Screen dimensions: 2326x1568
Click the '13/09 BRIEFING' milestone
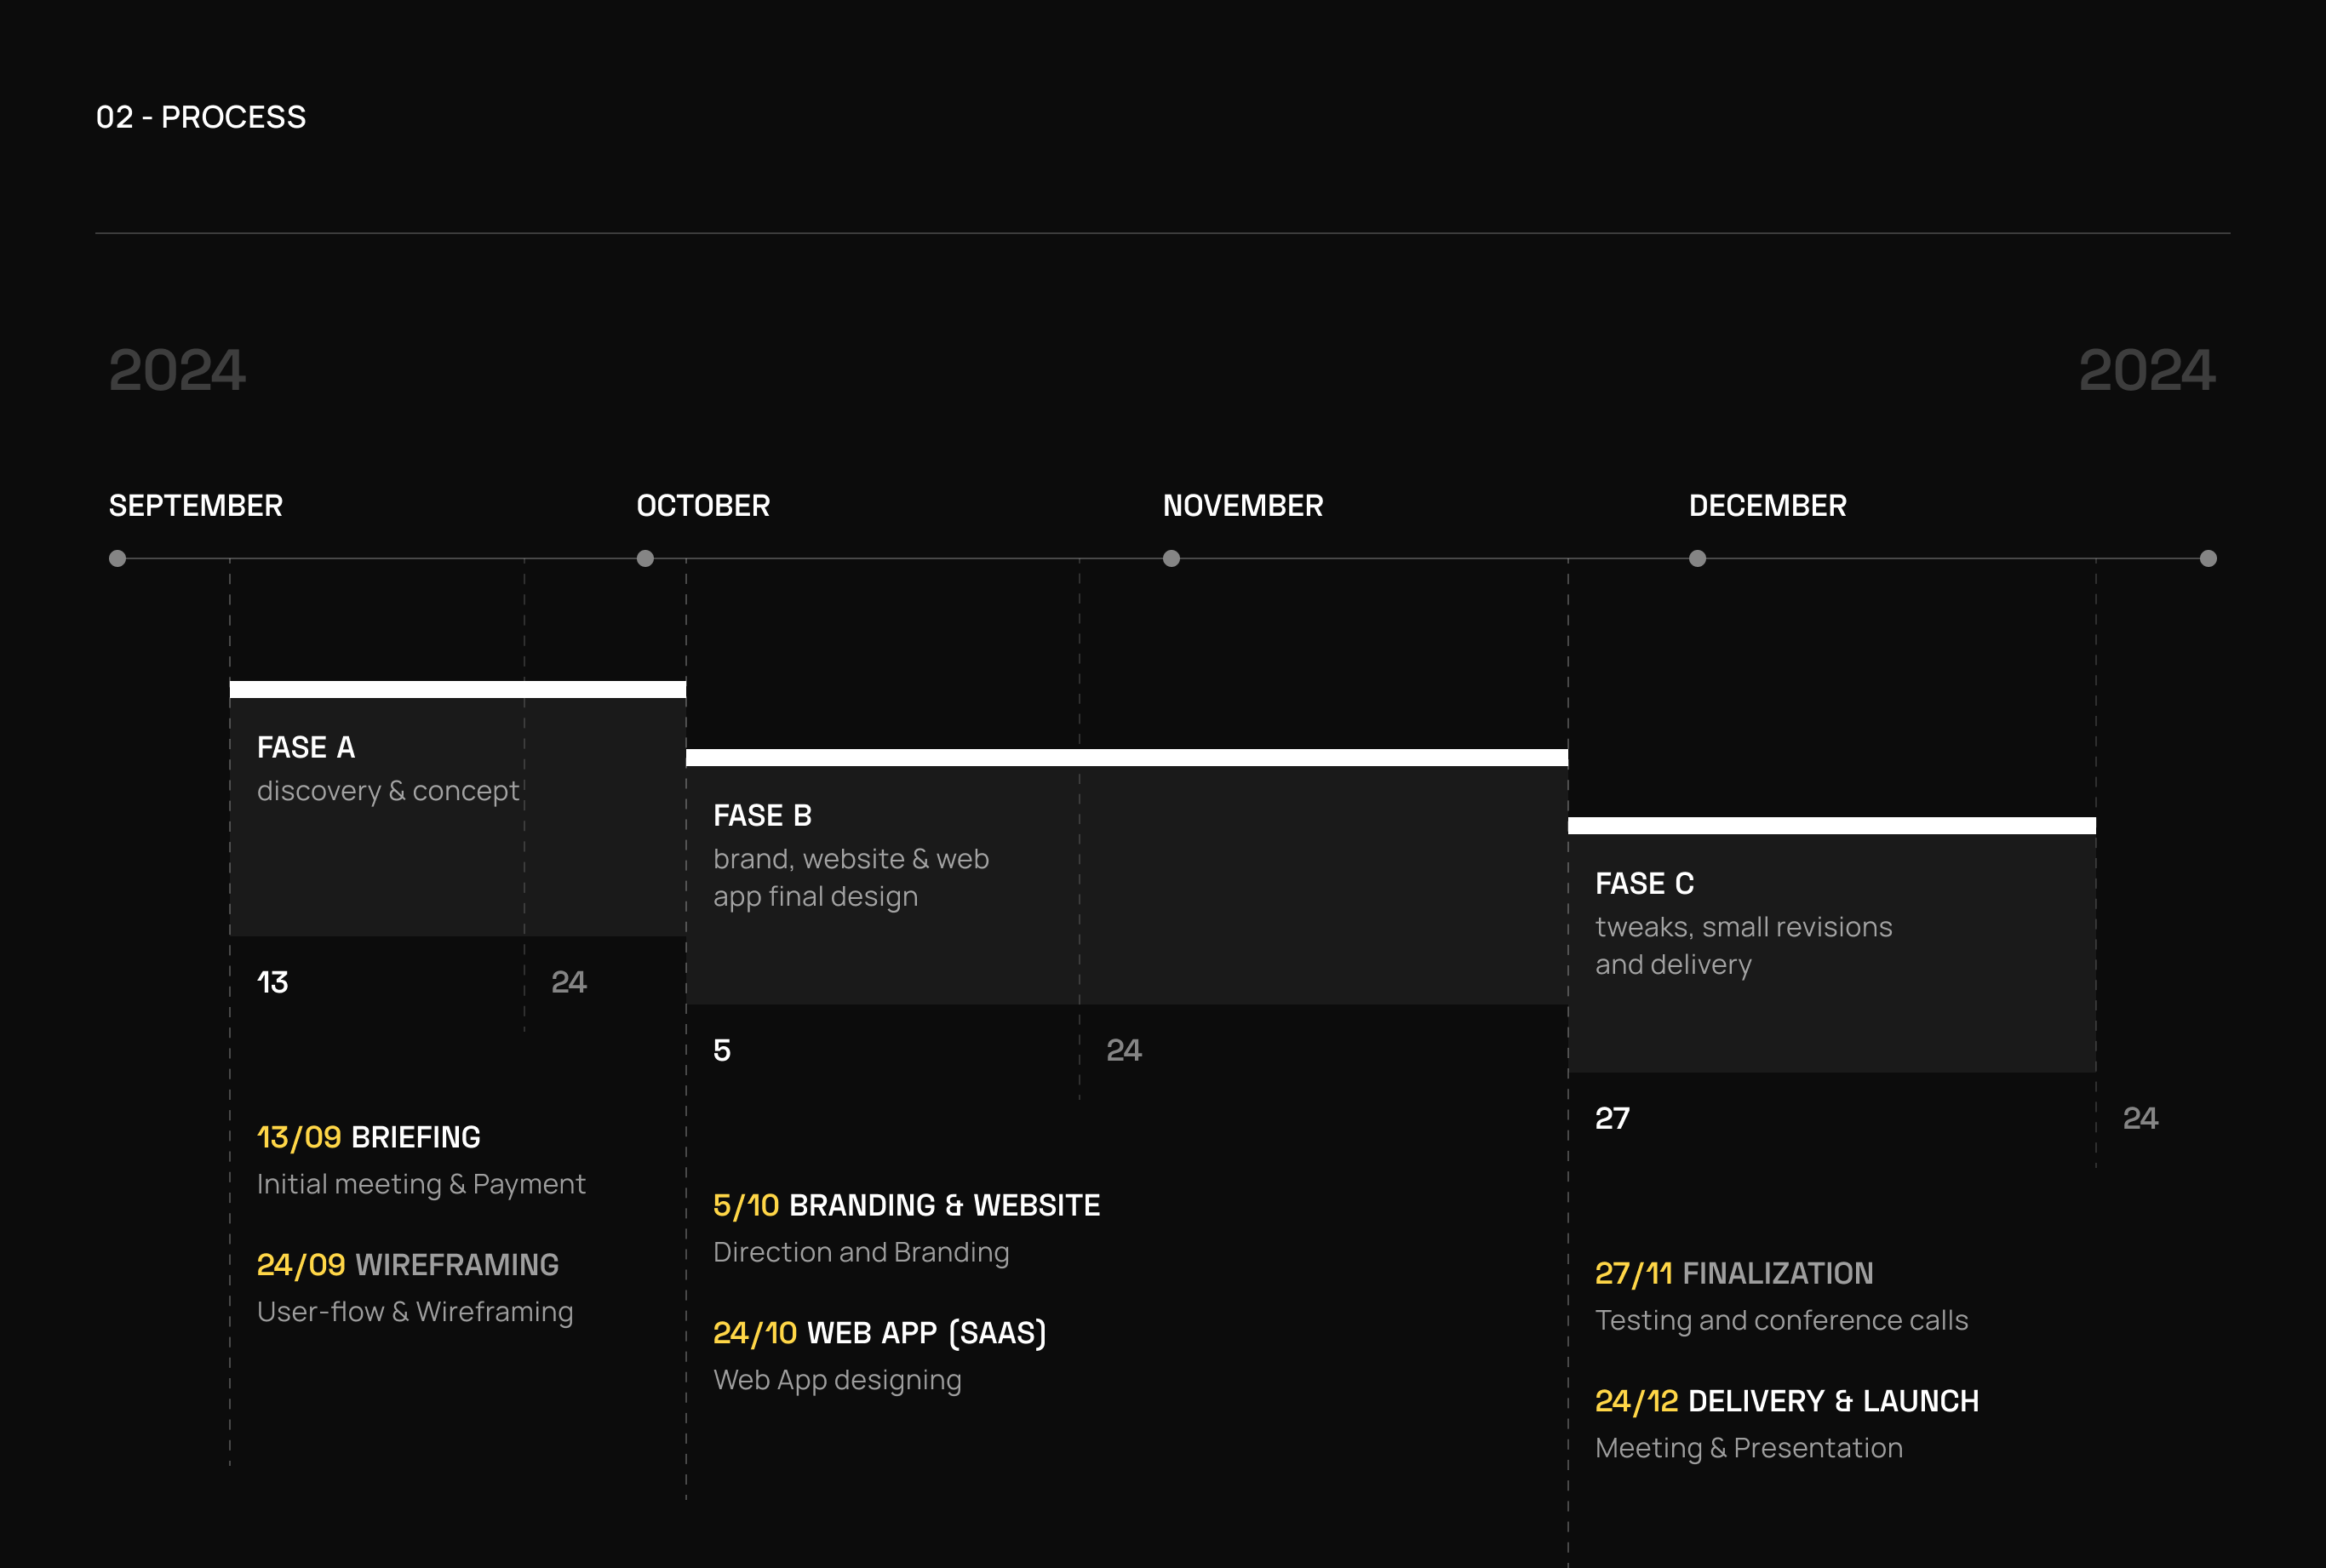369,1137
